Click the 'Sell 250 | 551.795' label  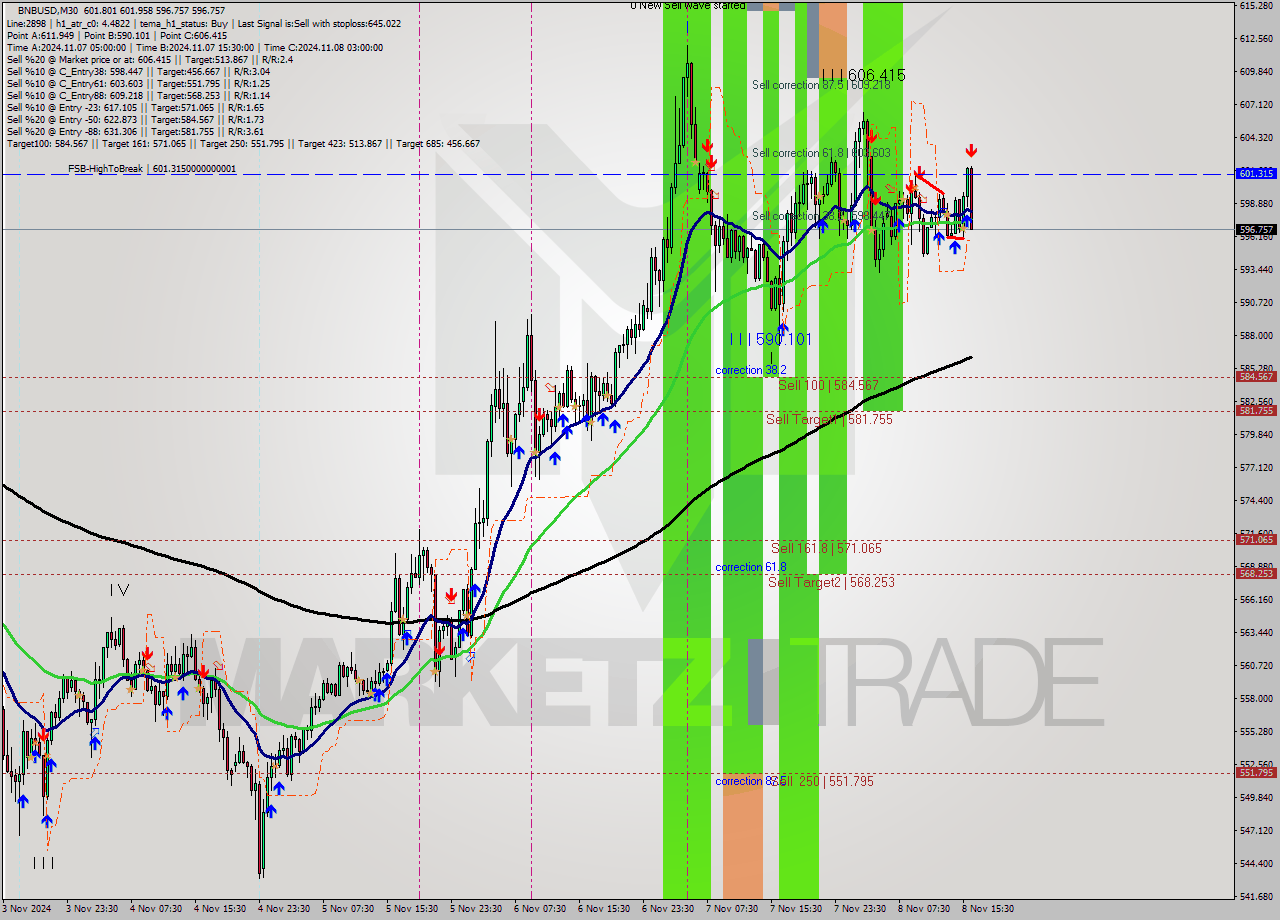(x=824, y=781)
